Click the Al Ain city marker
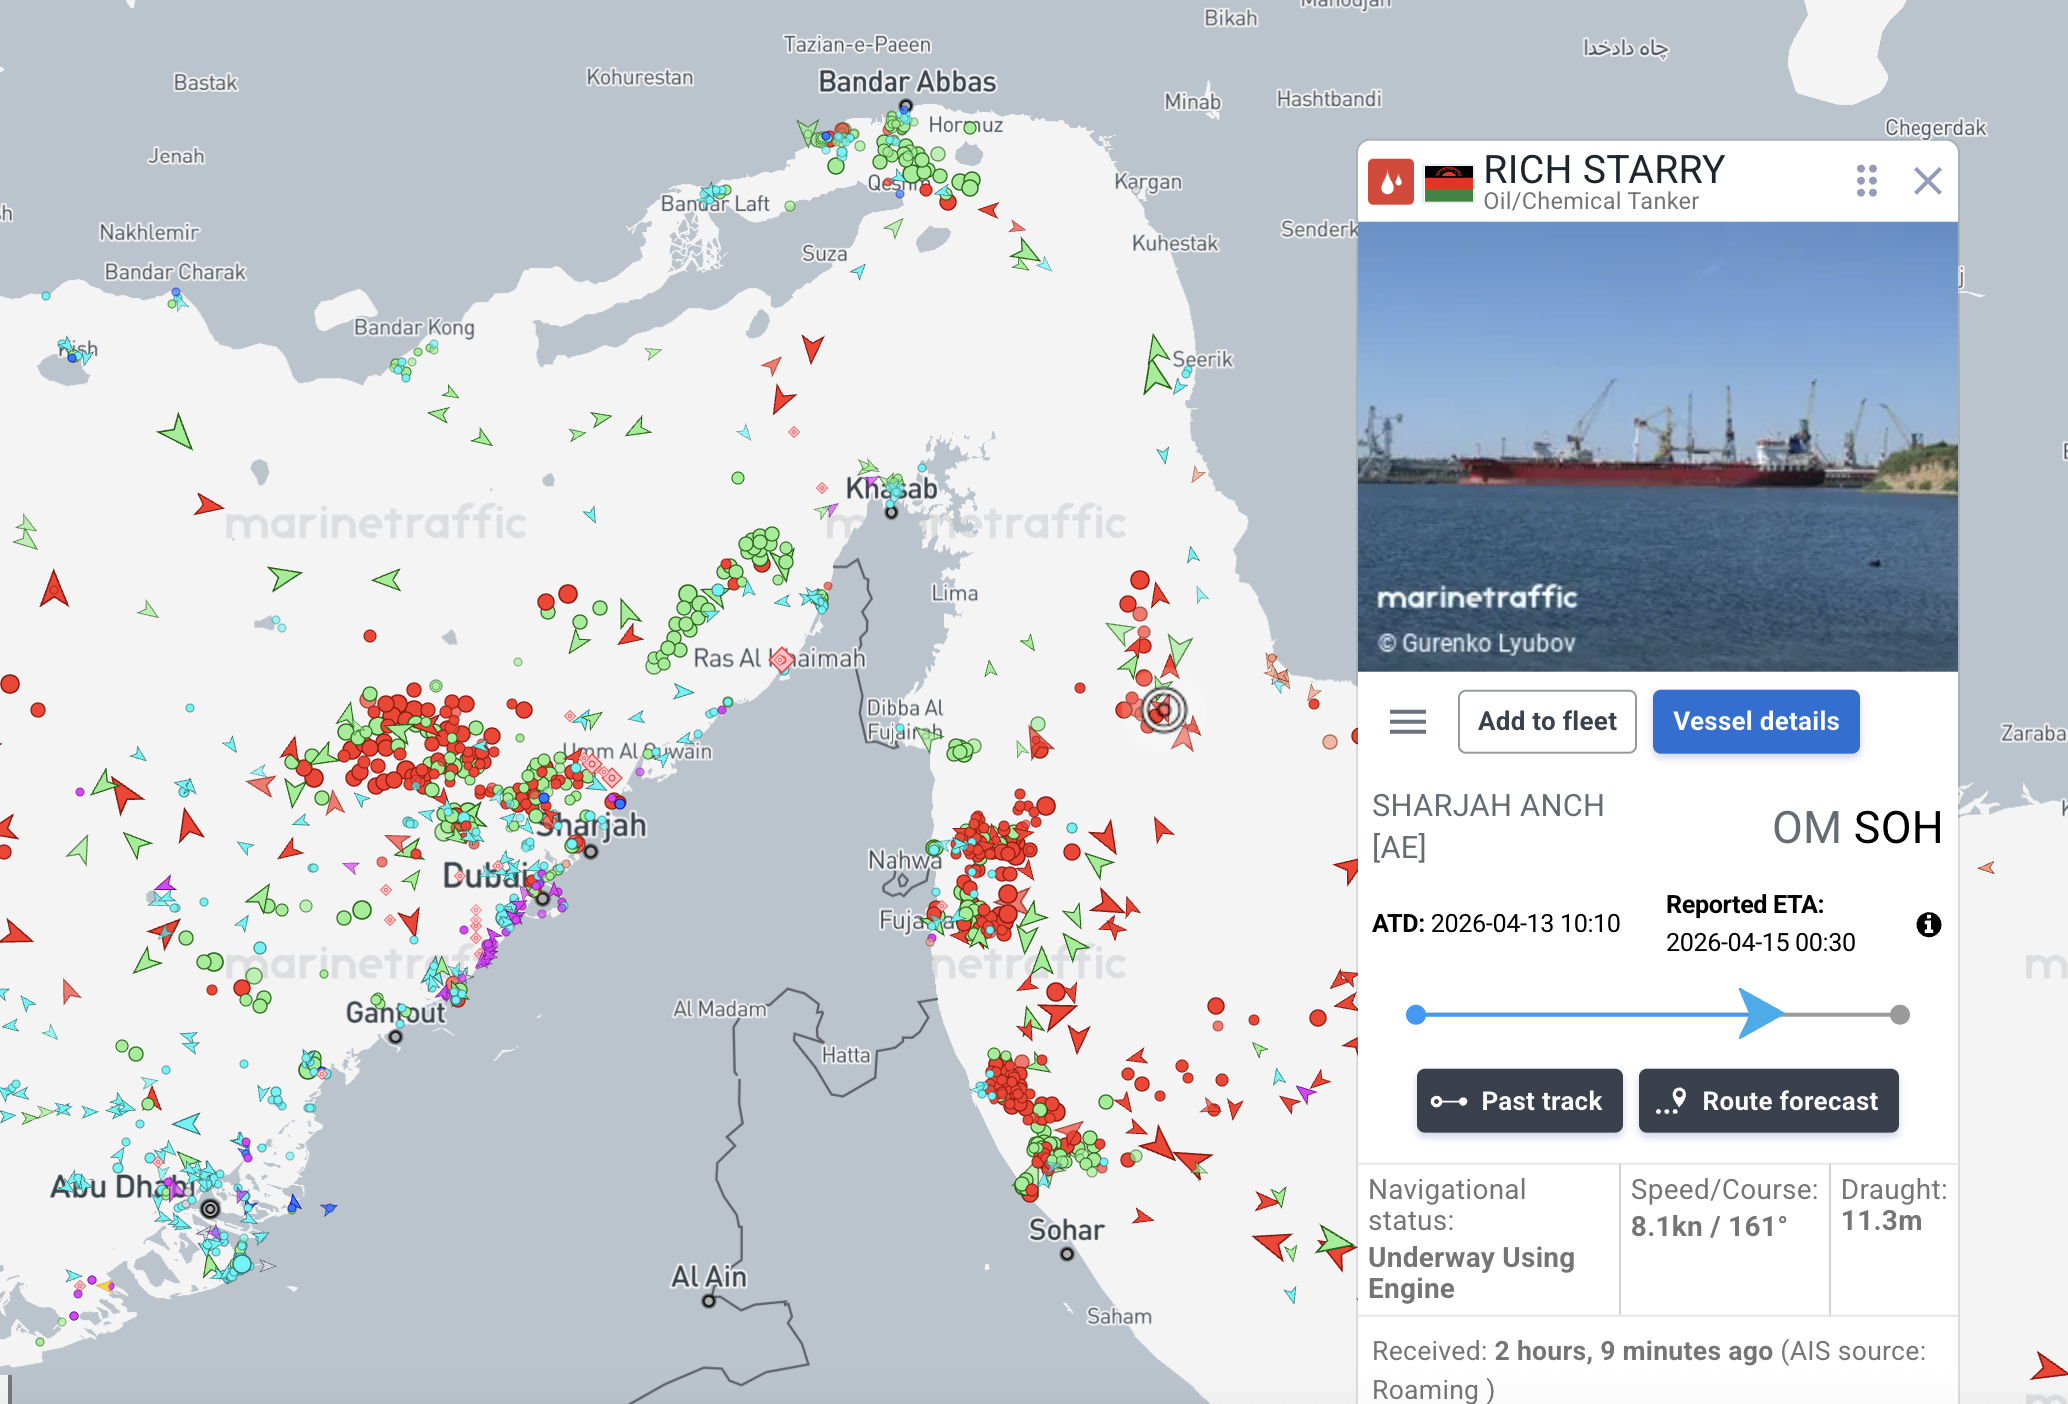This screenshot has height=1404, width=2068. click(709, 1301)
